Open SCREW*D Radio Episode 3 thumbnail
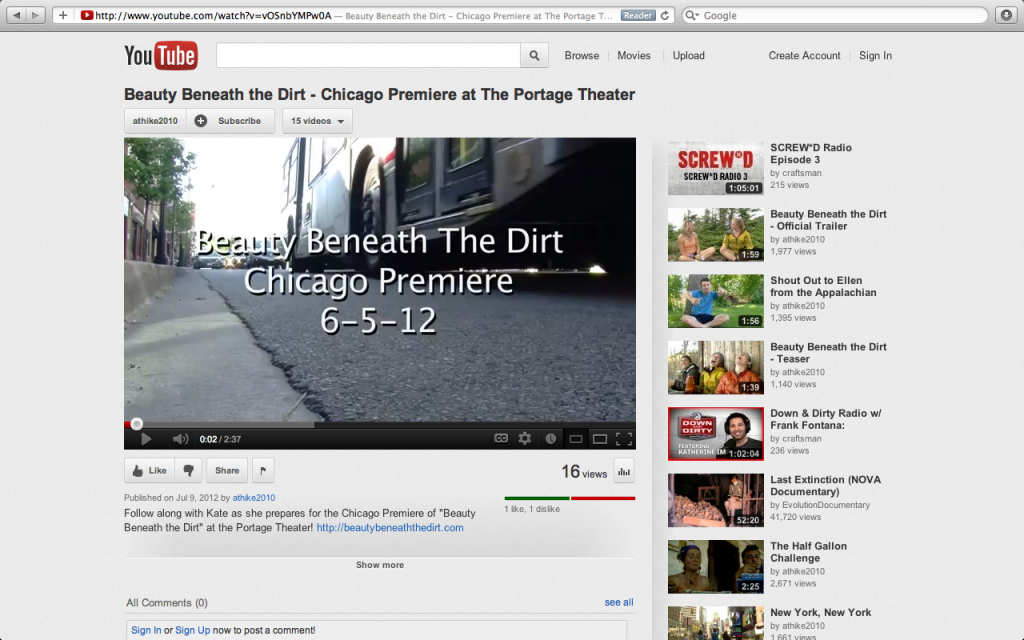This screenshot has width=1024, height=640. point(716,168)
